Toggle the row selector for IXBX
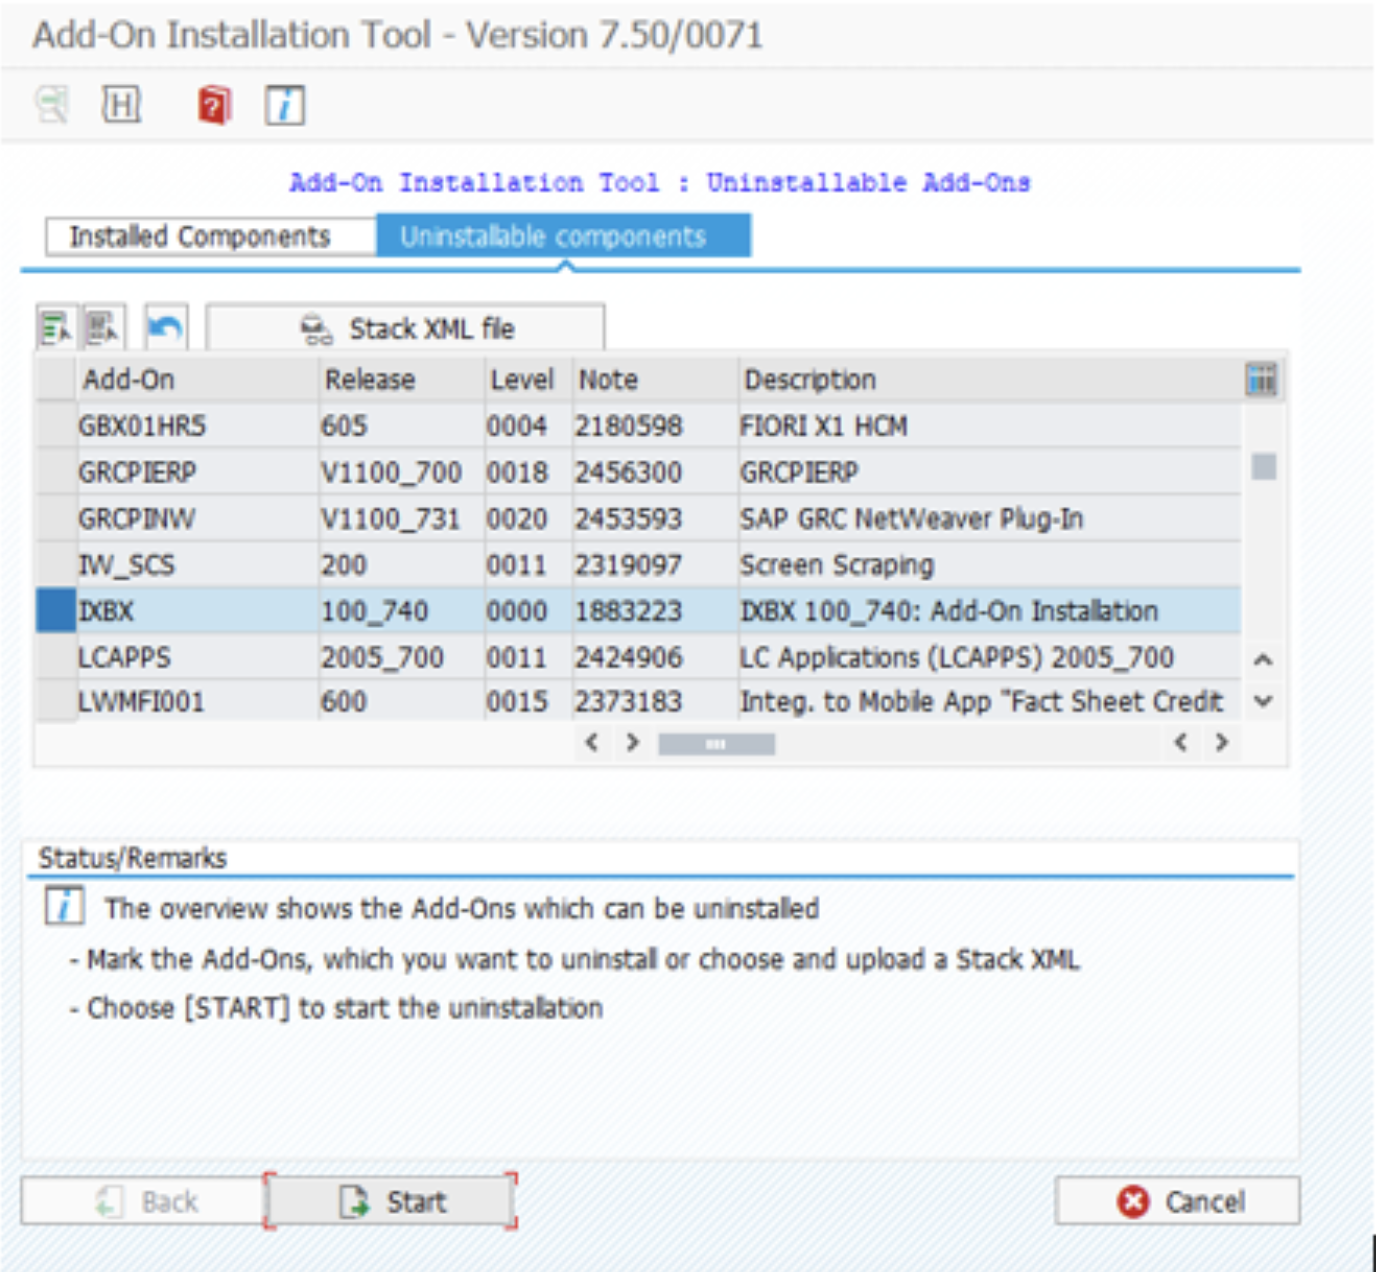The height and width of the screenshot is (1272, 1376). click(56, 611)
